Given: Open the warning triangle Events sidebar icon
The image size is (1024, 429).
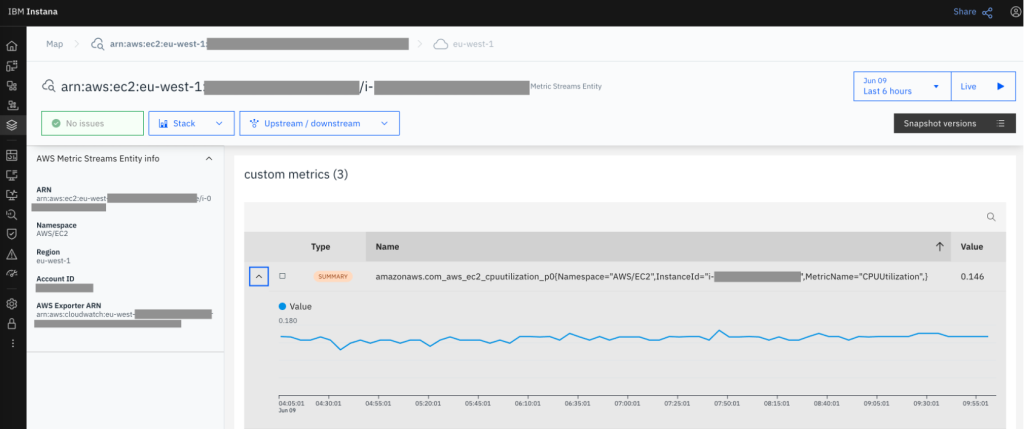Looking at the screenshot, I should [12, 254].
